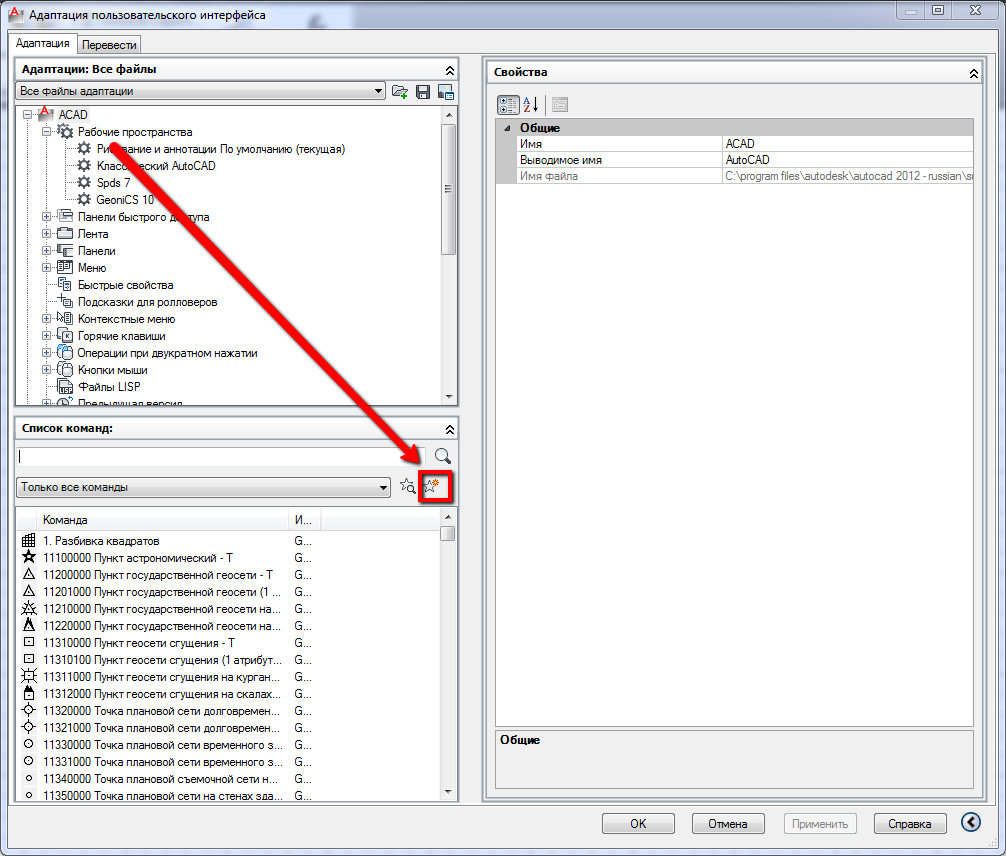This screenshot has height=856, width=1006.
Task: Select the Классический AutoCAD workspace
Action: point(156,166)
